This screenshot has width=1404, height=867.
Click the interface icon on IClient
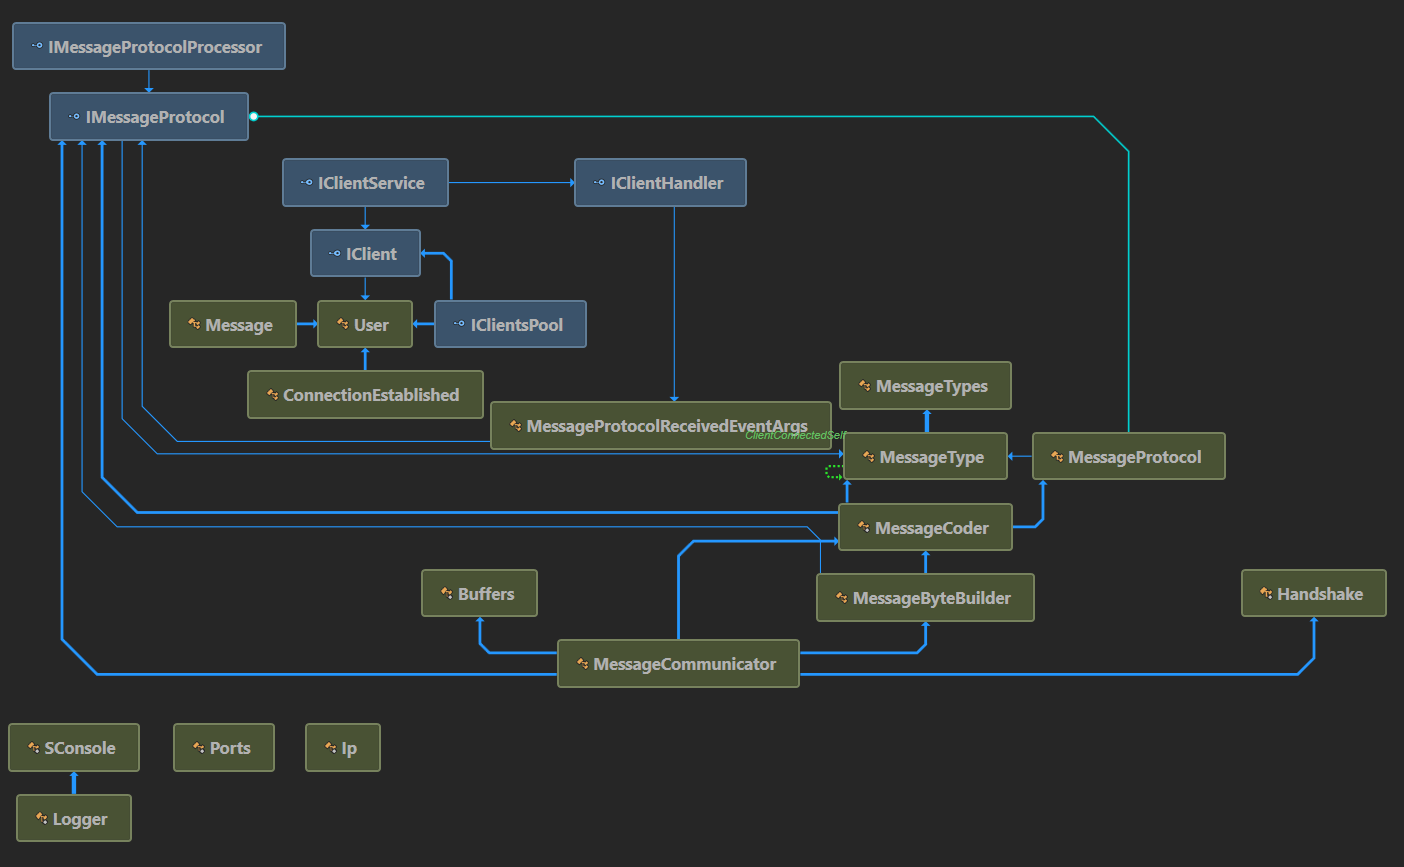click(334, 254)
